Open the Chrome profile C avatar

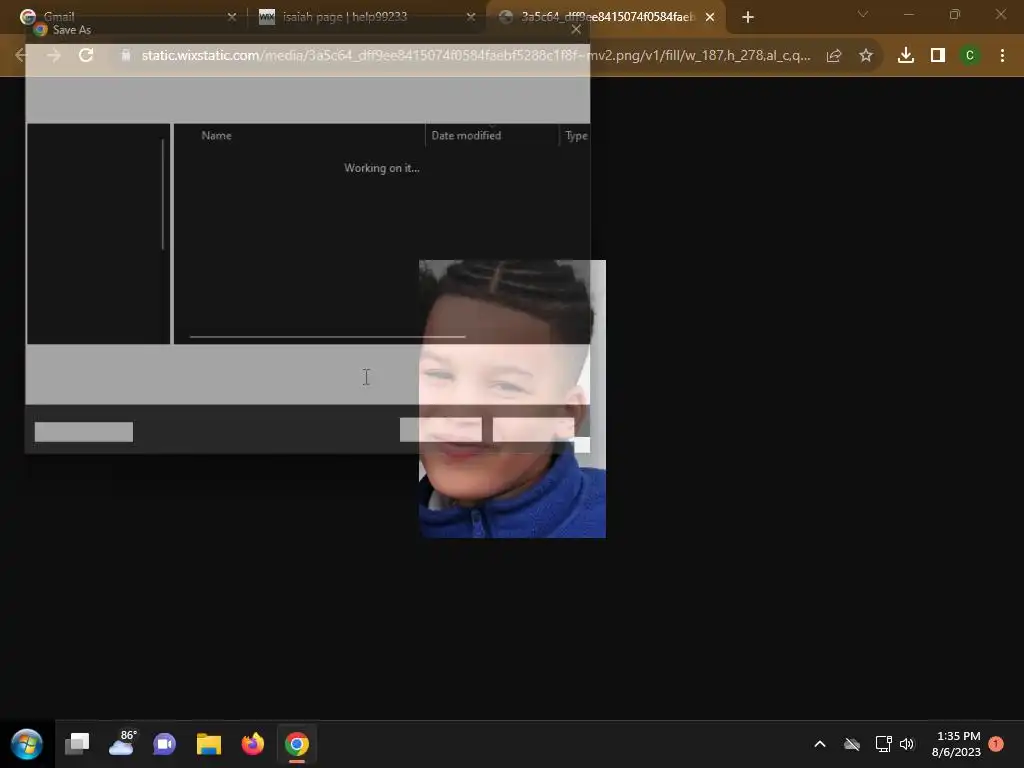click(970, 56)
